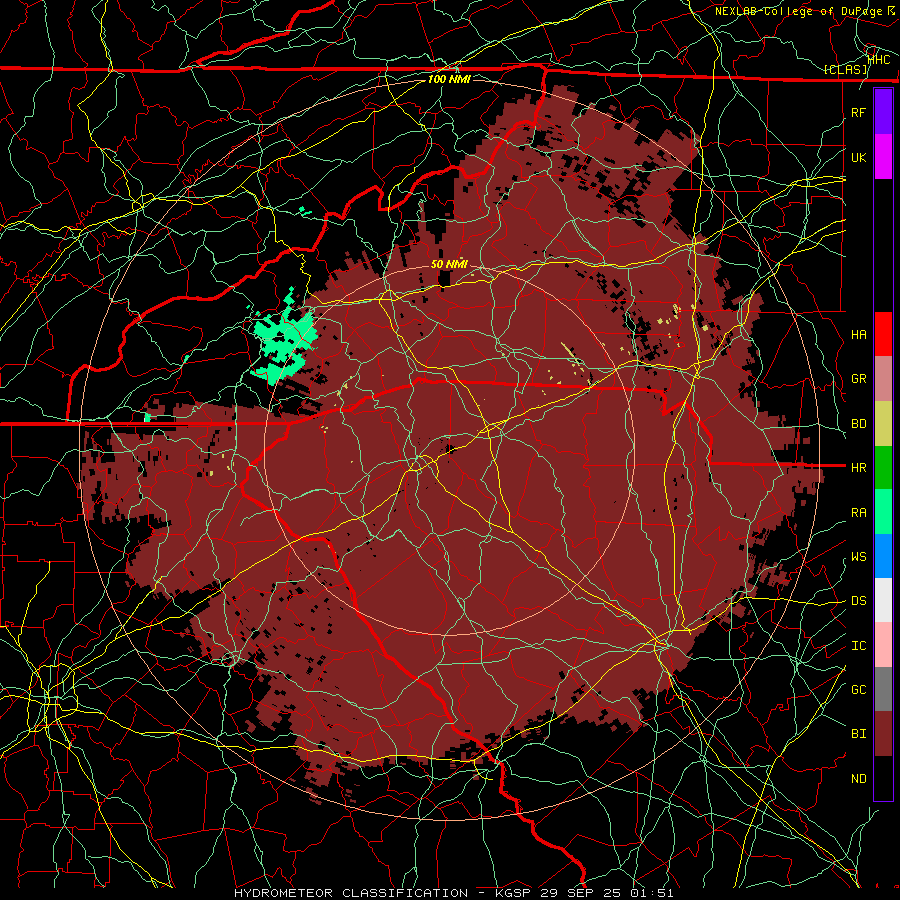Screen dimensions: 900x900
Task: Click the HYDROMETEOR CLASSIFICATION title text
Action: coord(351,893)
